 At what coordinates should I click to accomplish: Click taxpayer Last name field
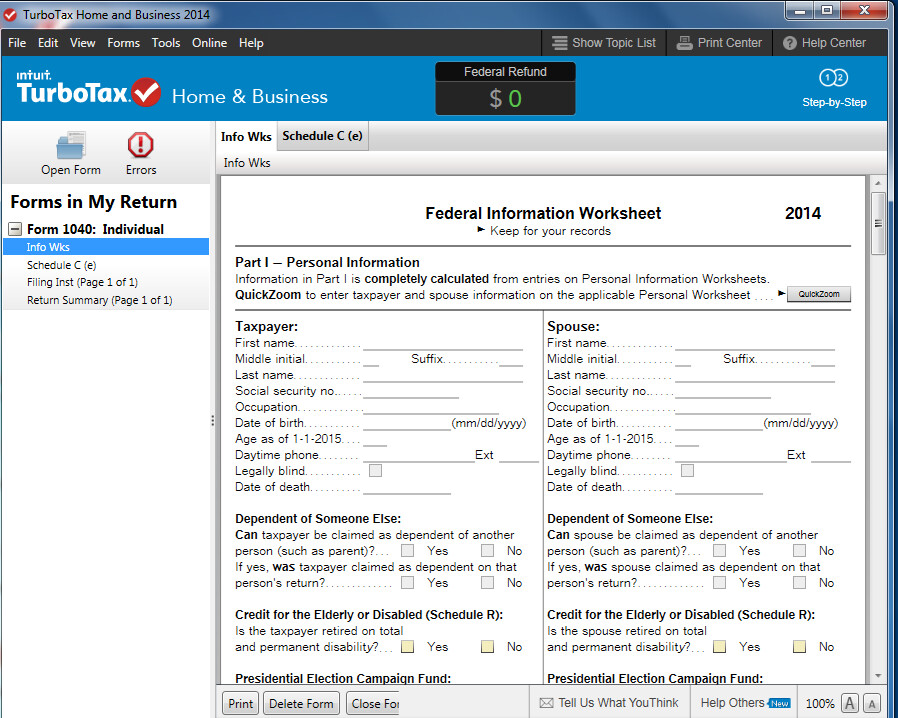pyautogui.click(x=443, y=375)
